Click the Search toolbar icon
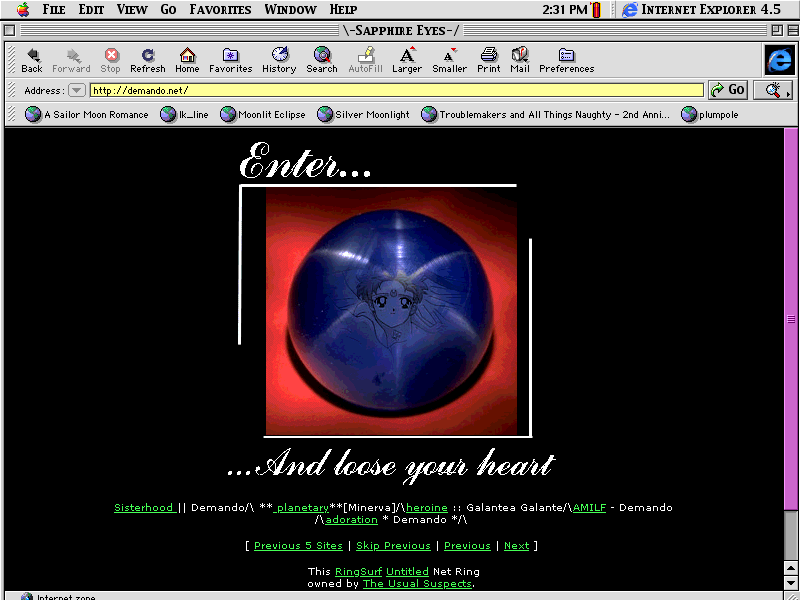This screenshot has height=600, width=800. (x=322, y=56)
